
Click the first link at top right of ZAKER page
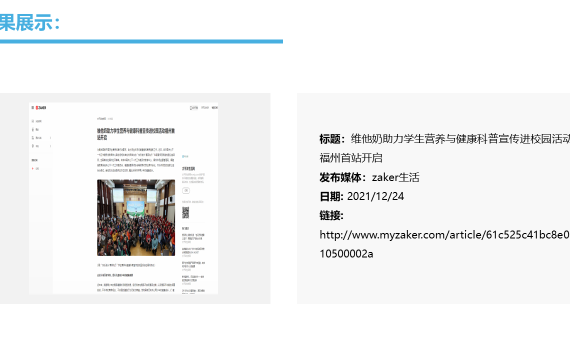point(194,108)
